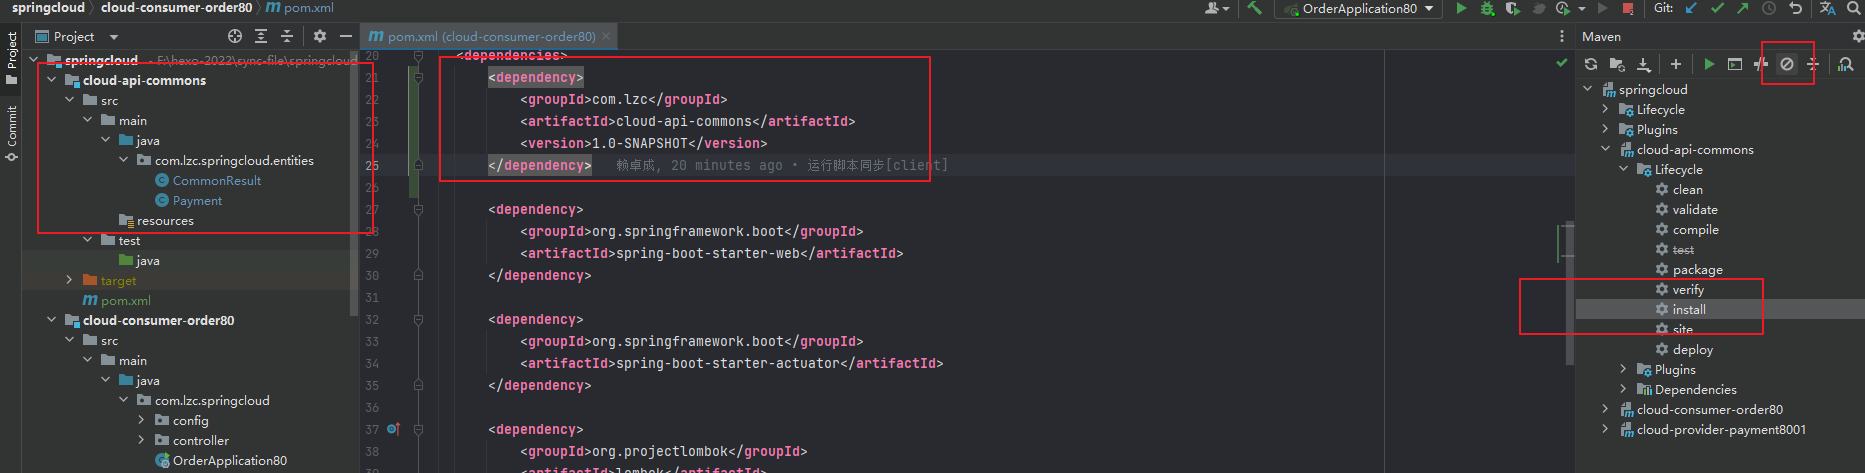Fold the dependency block at line 21

pyautogui.click(x=418, y=77)
